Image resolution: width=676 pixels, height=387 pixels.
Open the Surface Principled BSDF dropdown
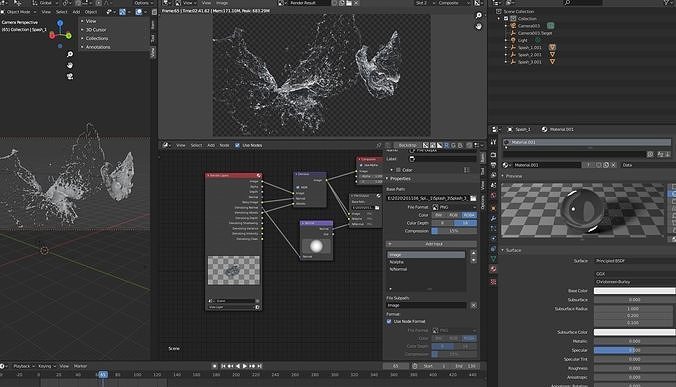(635, 261)
